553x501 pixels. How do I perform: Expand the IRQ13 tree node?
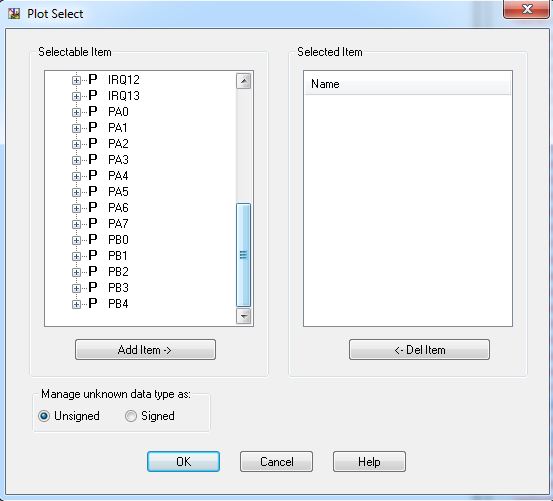(76, 96)
